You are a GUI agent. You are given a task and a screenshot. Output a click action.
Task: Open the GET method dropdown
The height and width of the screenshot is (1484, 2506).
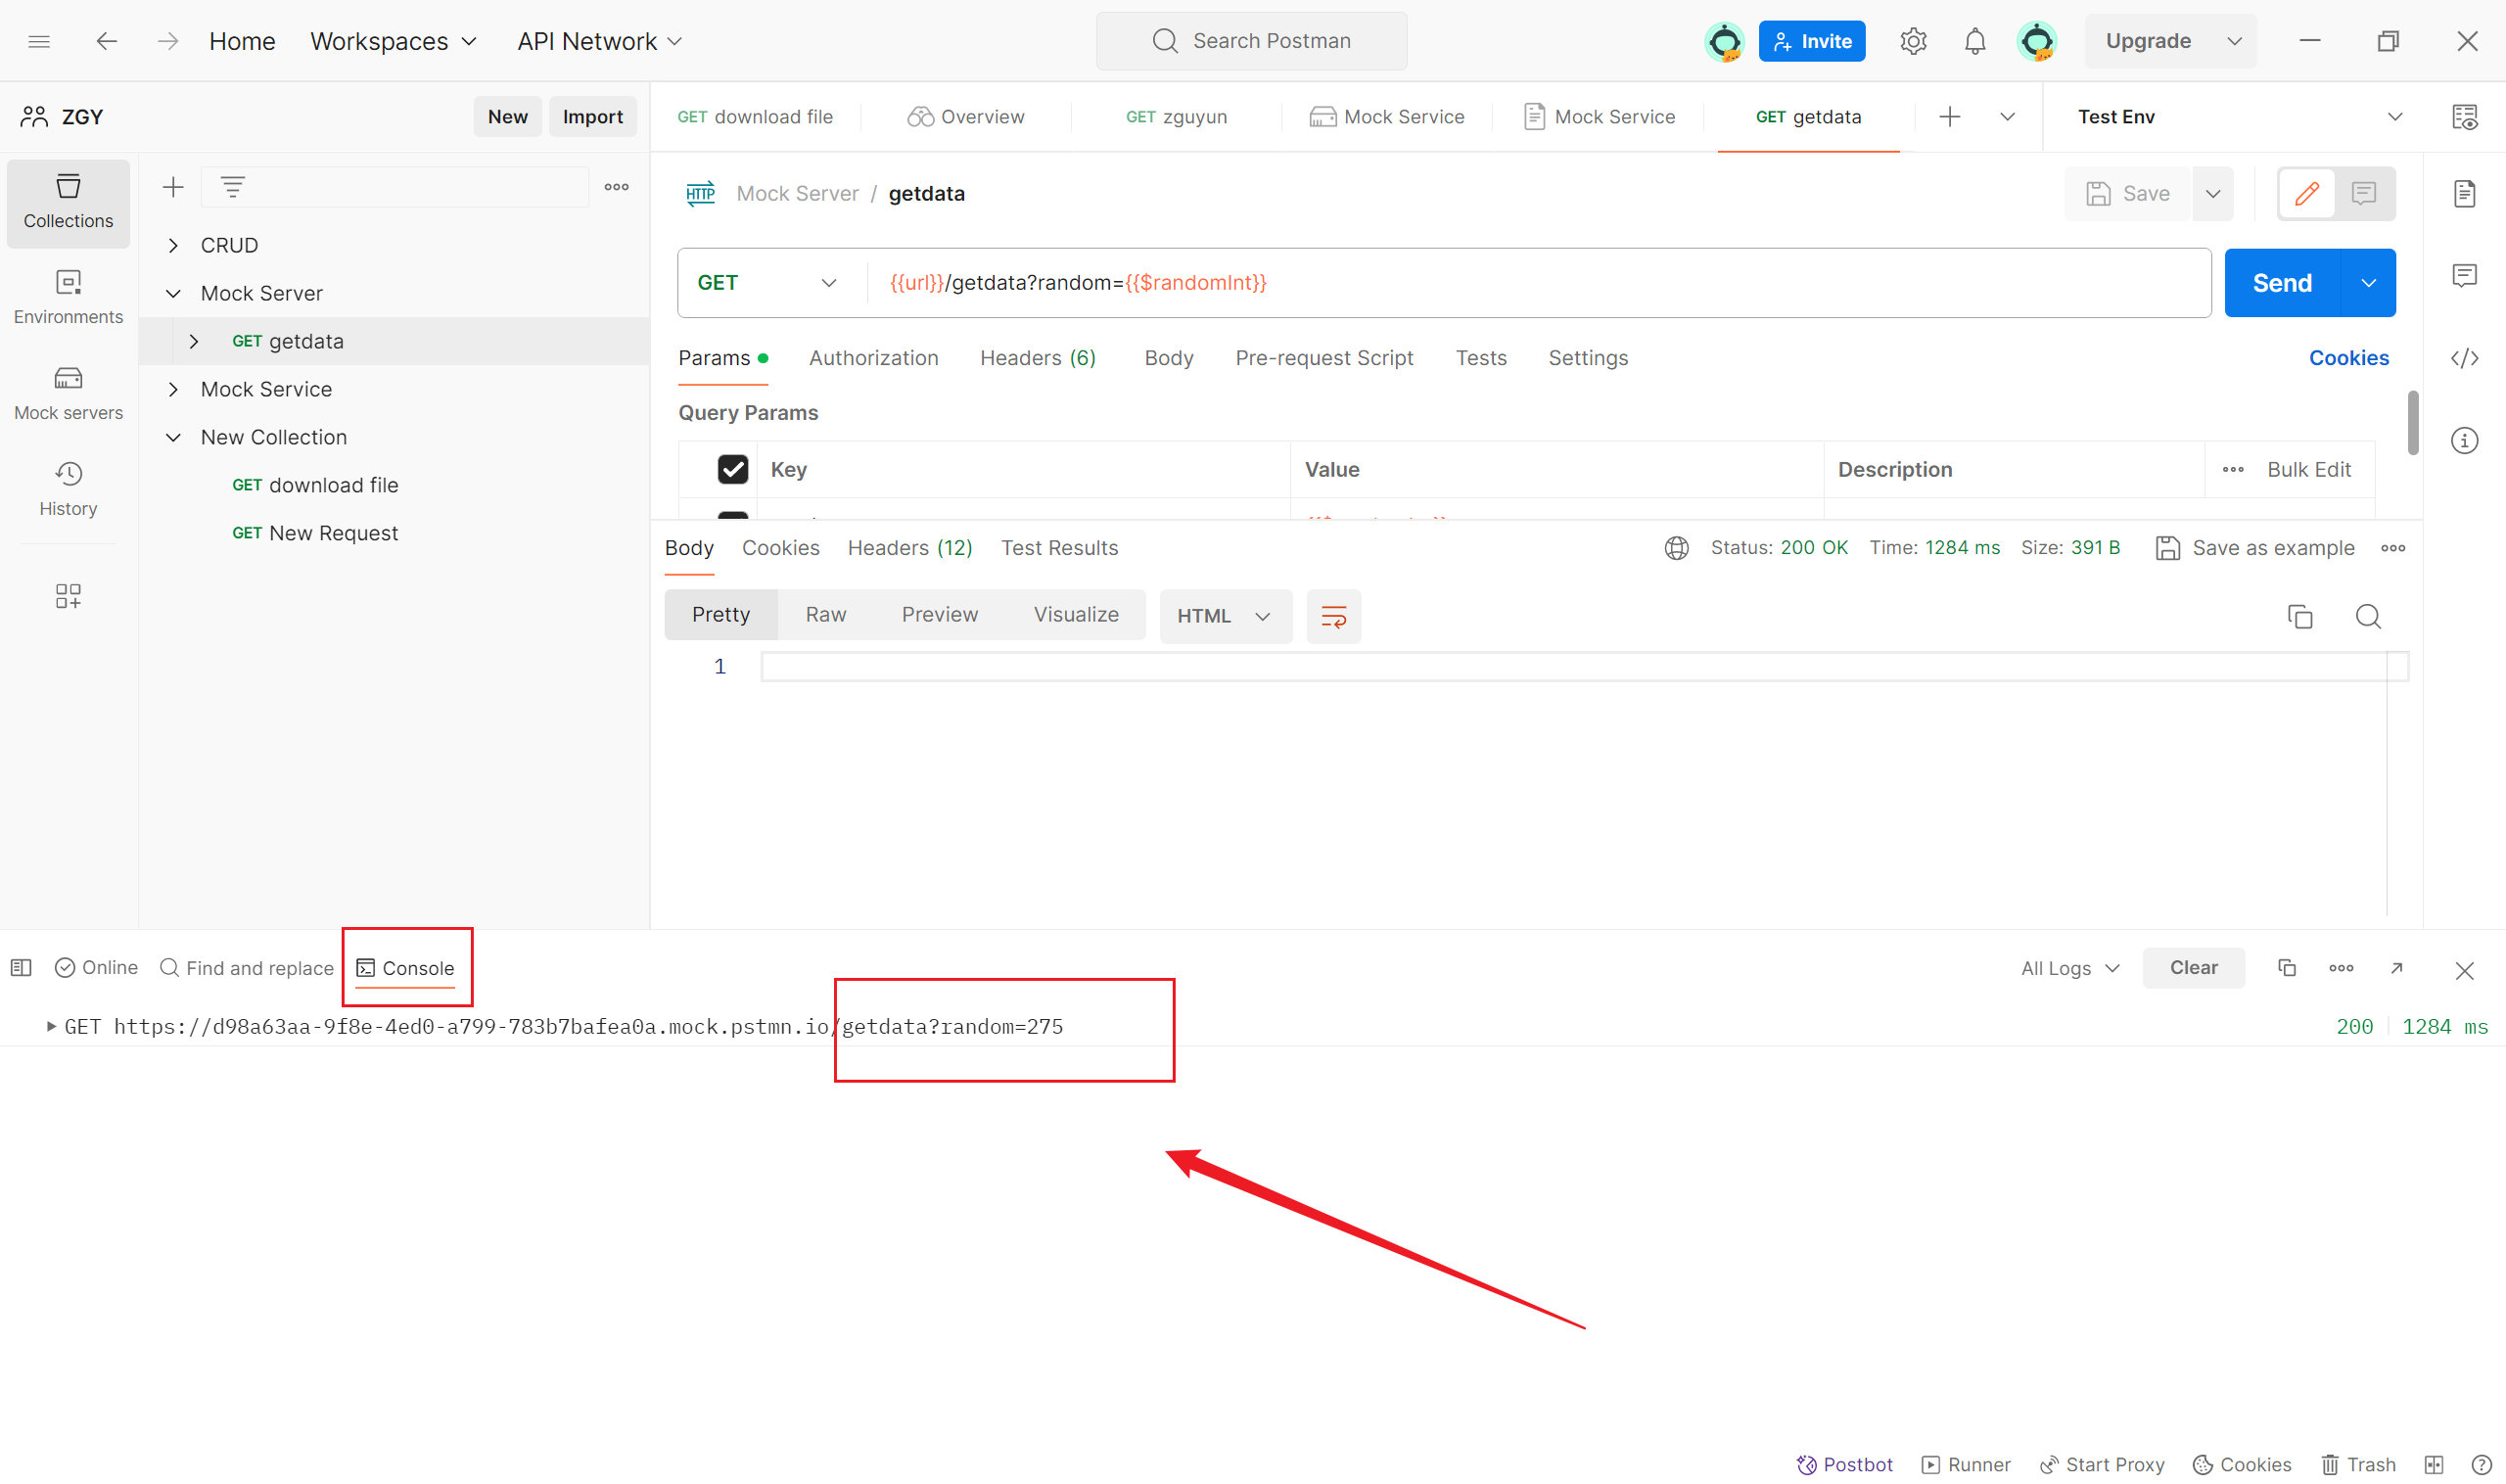point(767,283)
